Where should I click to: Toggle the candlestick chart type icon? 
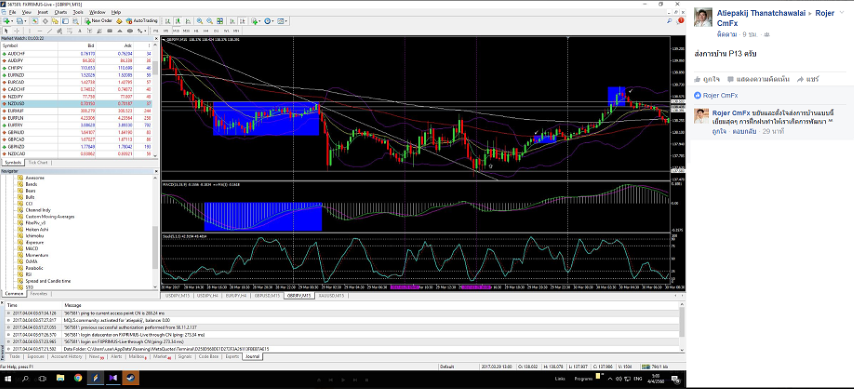pos(177,21)
